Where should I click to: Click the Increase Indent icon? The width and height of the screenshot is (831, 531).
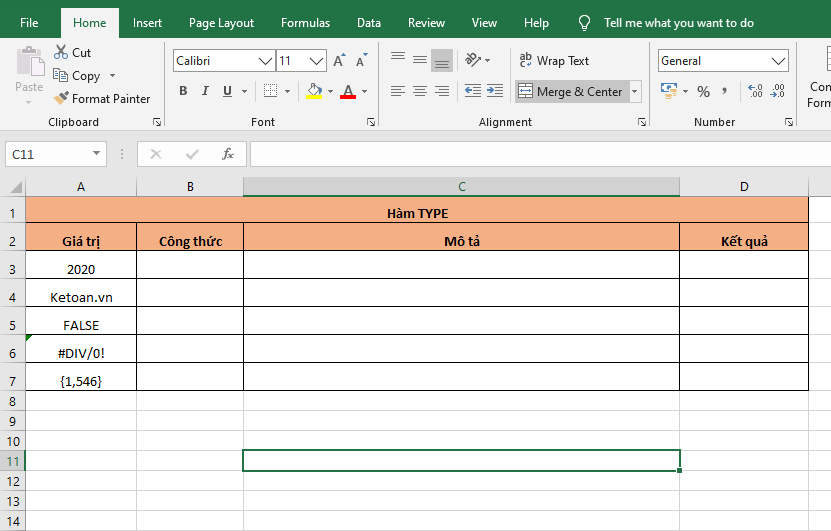(x=494, y=91)
